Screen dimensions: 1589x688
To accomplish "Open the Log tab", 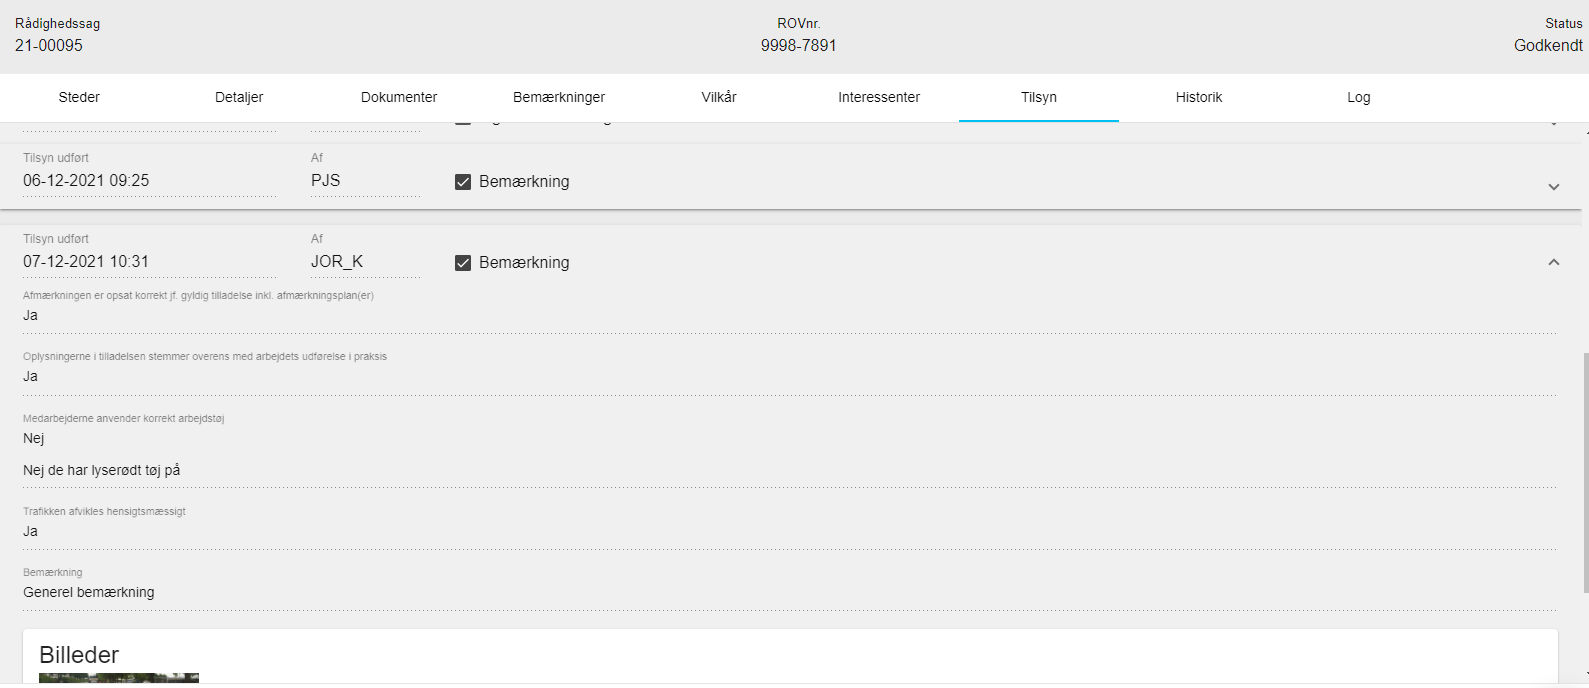I will tap(1358, 97).
